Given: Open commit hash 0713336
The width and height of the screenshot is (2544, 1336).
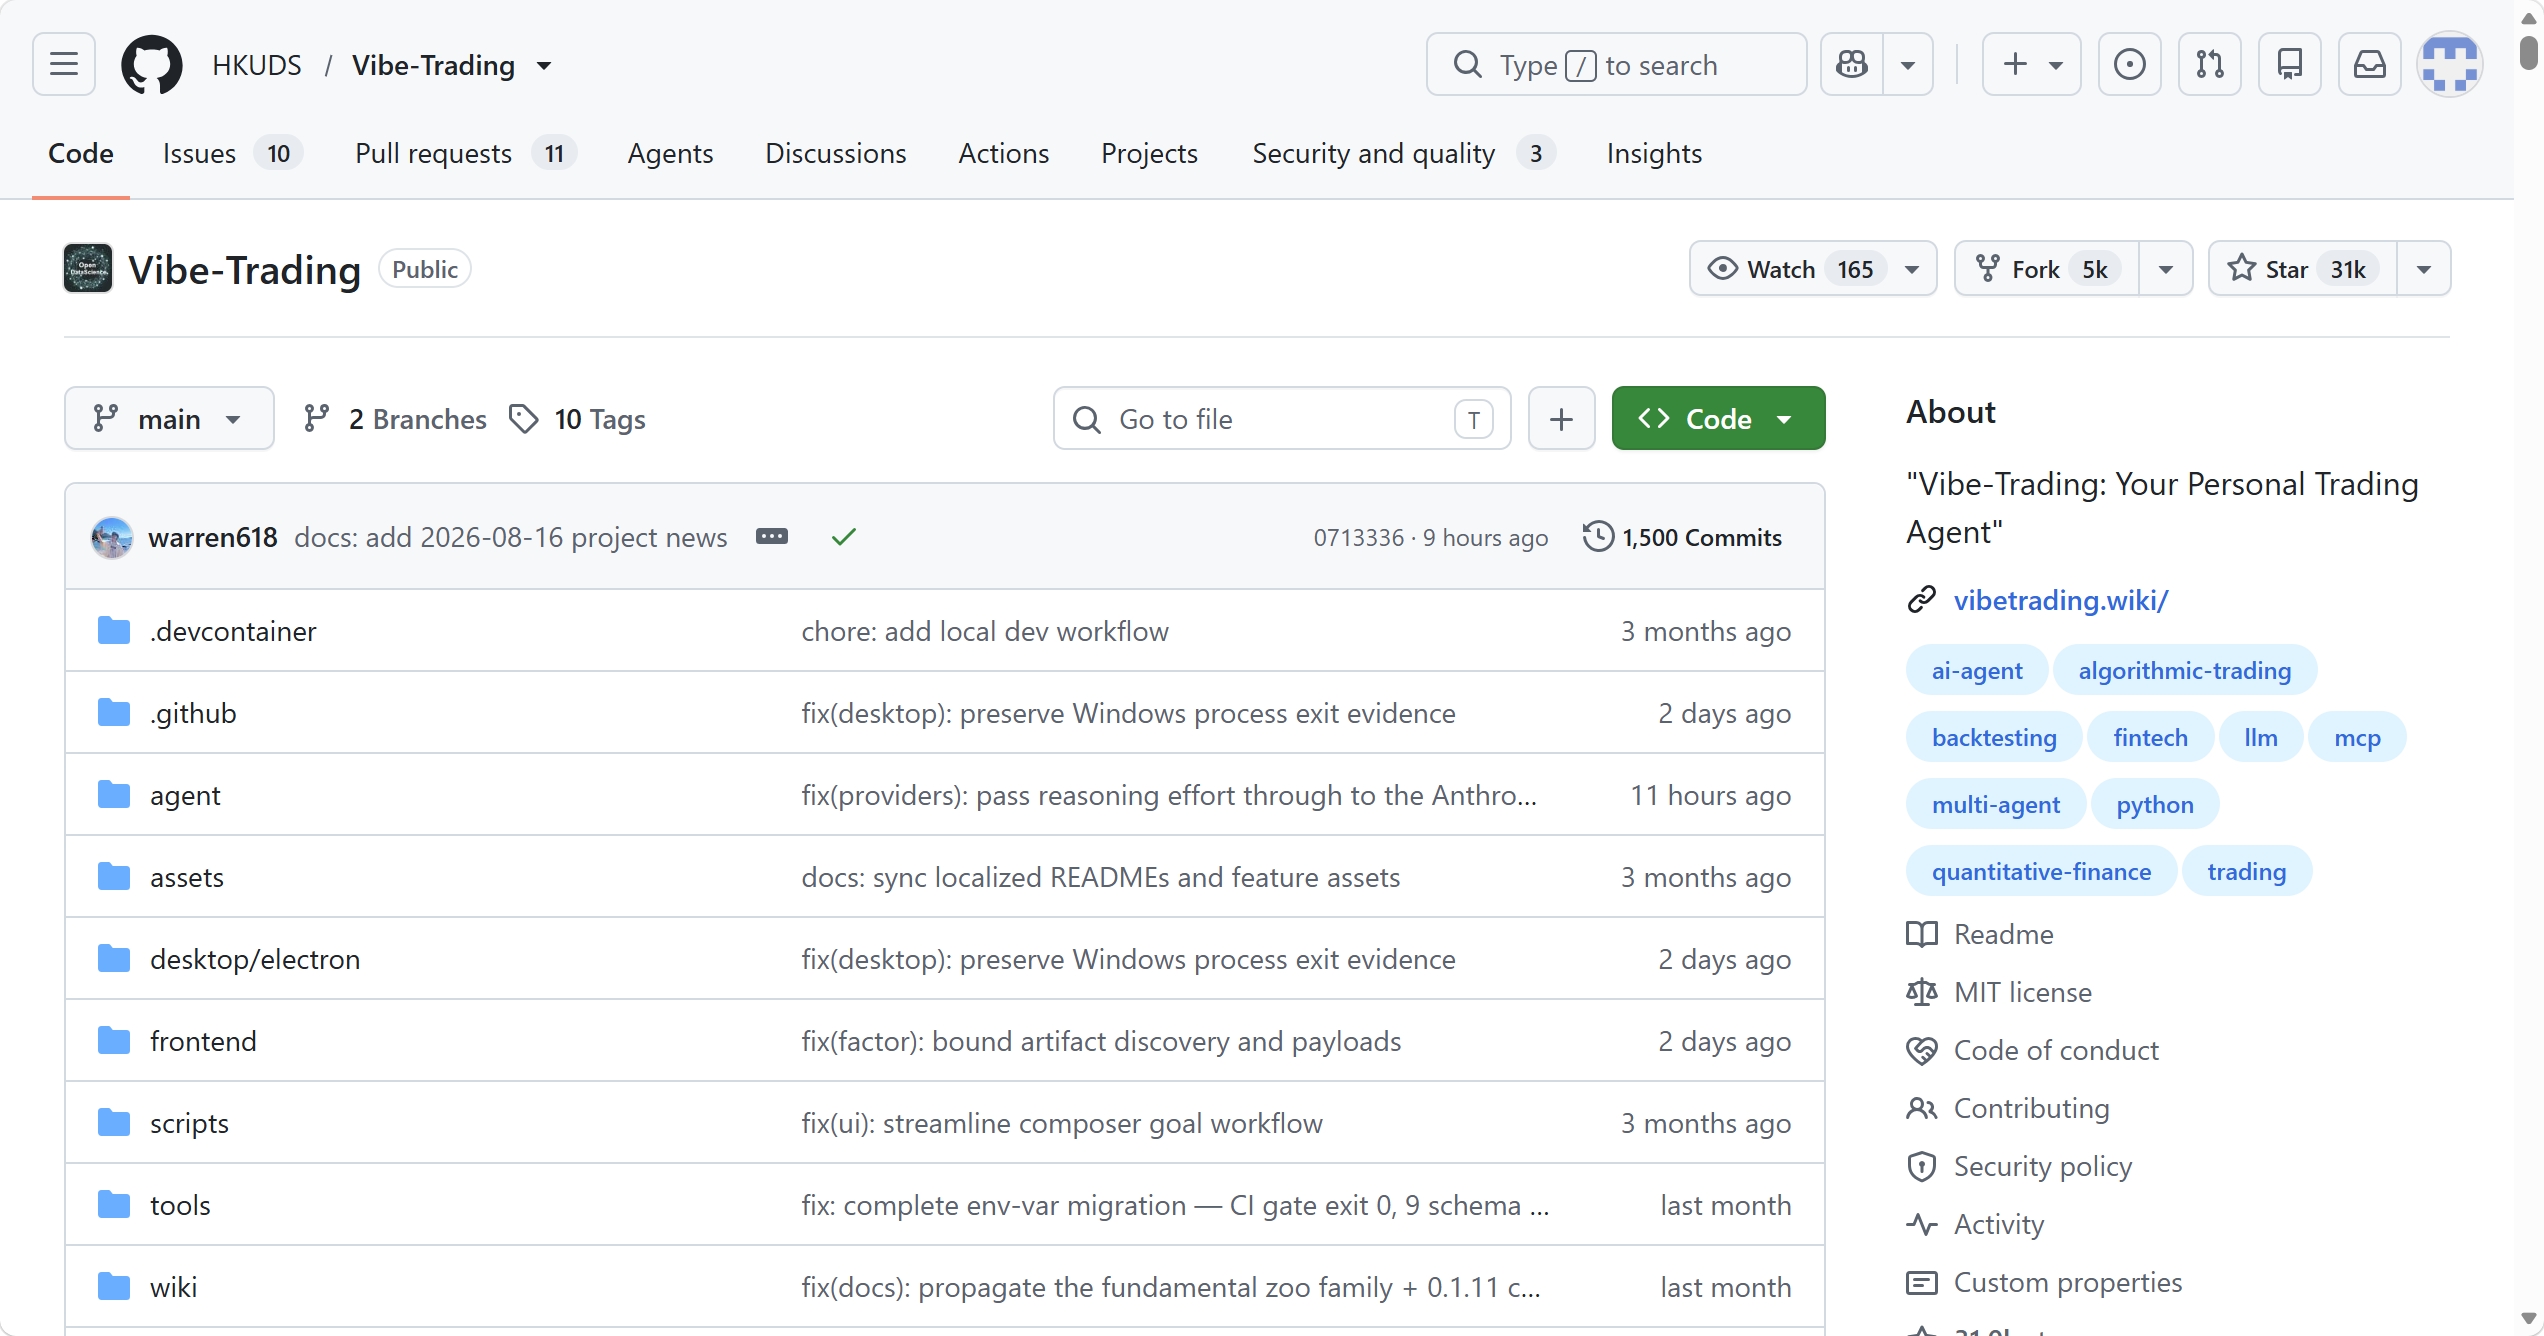Looking at the screenshot, I should point(1358,538).
